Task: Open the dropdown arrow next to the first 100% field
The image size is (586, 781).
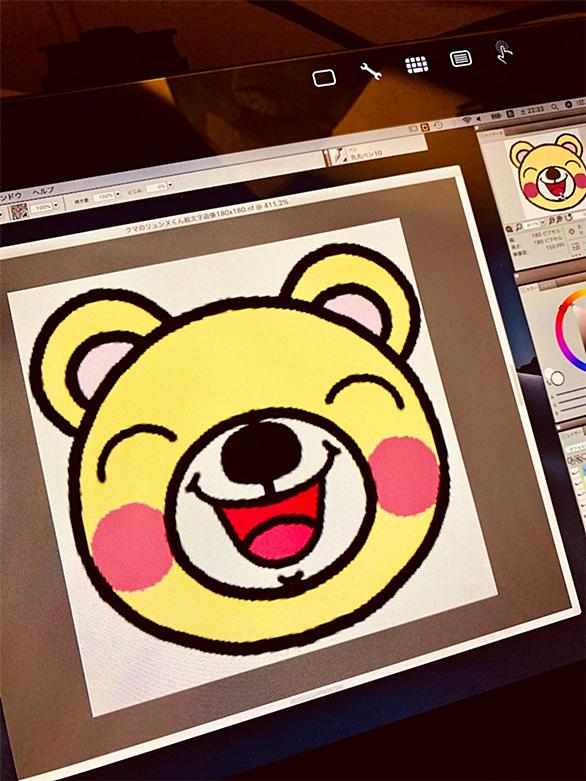Action: pyautogui.click(x=56, y=205)
